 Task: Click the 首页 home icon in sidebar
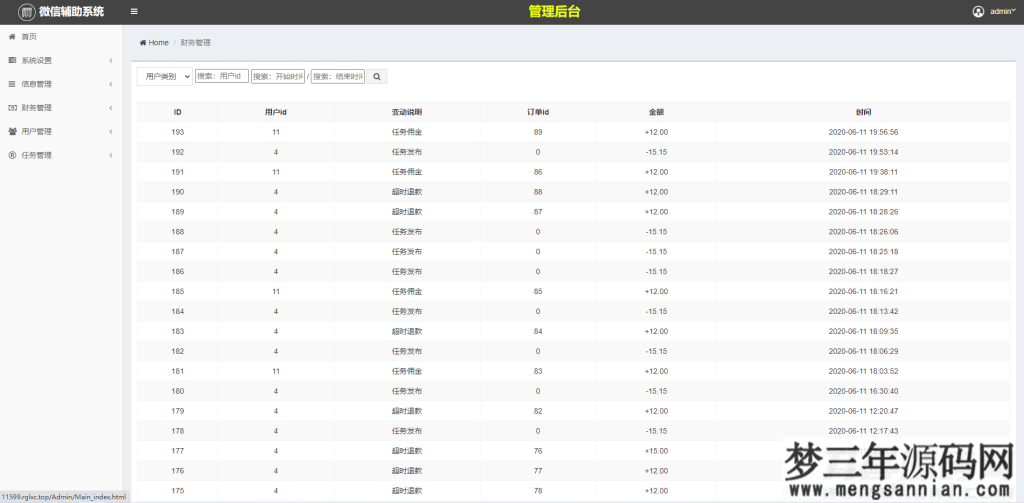[x=12, y=36]
